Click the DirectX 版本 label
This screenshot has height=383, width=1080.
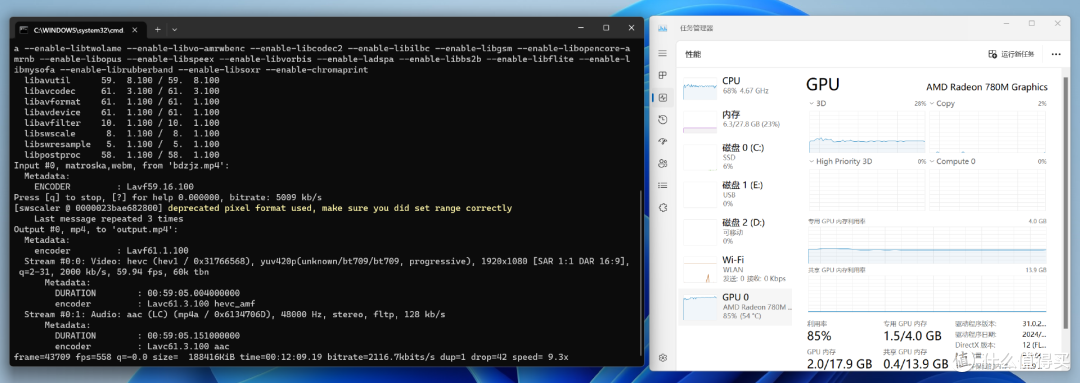click(x=975, y=344)
